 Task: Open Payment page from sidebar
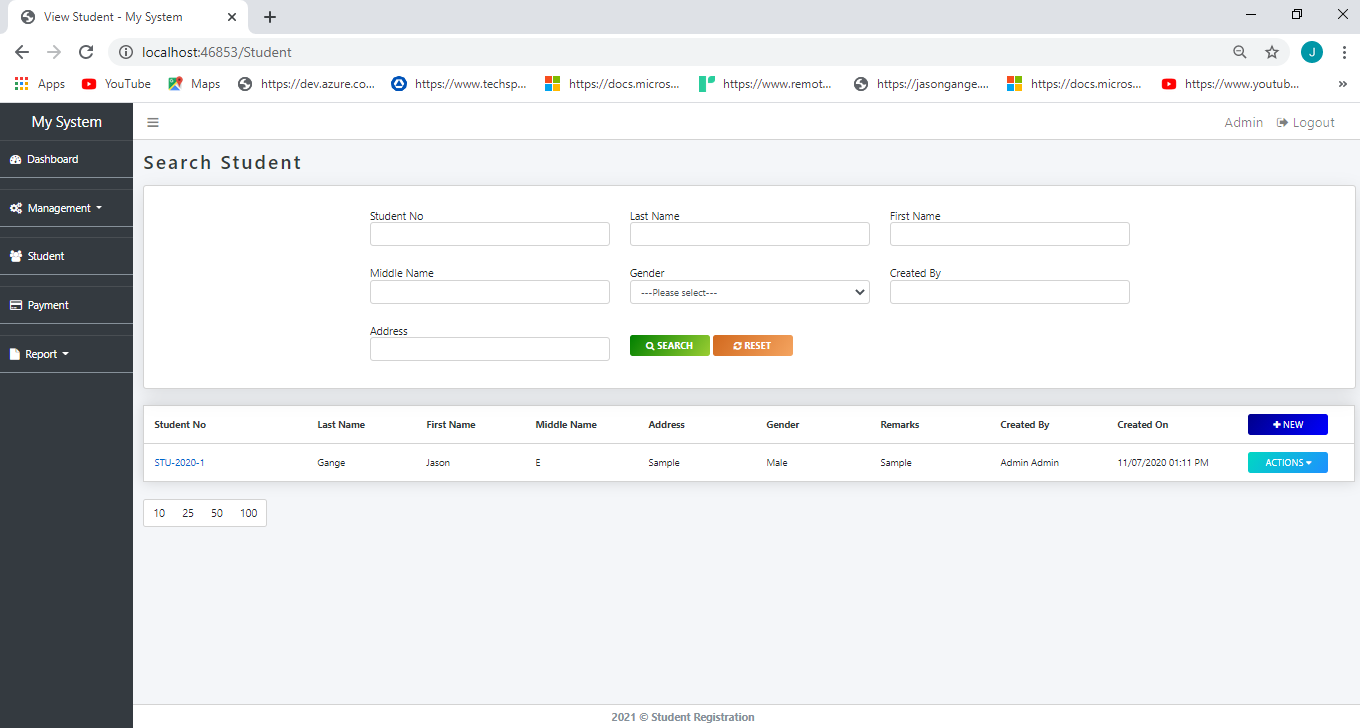point(66,305)
